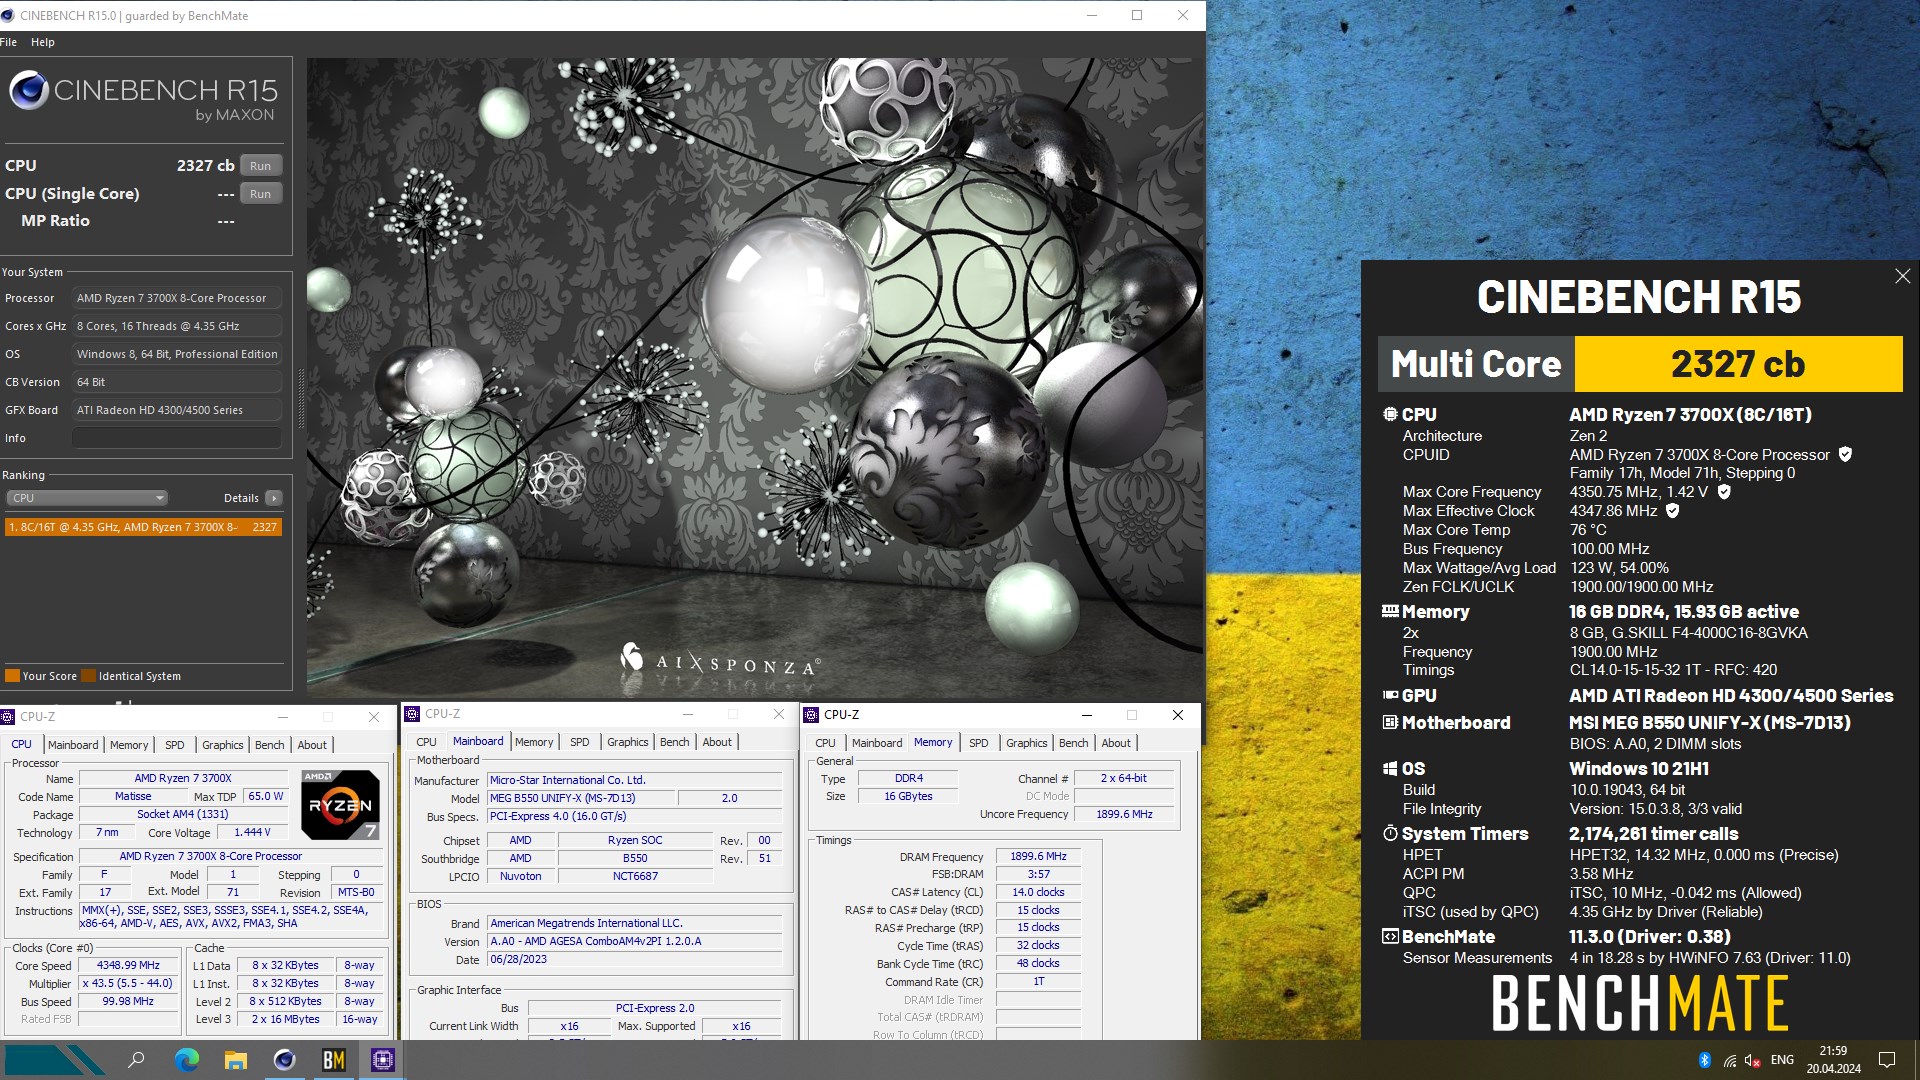Click CPUID verified shield icon
The image size is (1920, 1080).
[x=1845, y=454]
